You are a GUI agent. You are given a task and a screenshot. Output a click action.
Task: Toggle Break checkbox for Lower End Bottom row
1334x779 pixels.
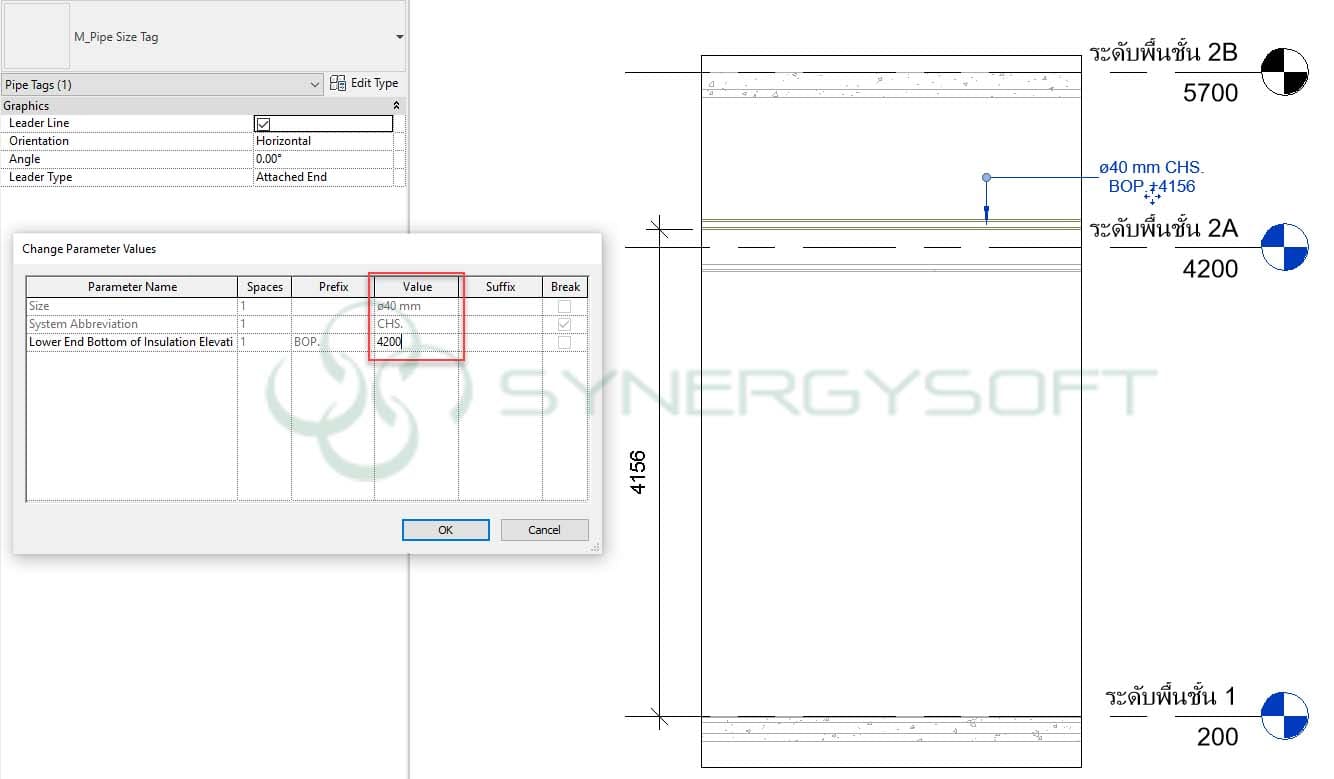tap(564, 342)
